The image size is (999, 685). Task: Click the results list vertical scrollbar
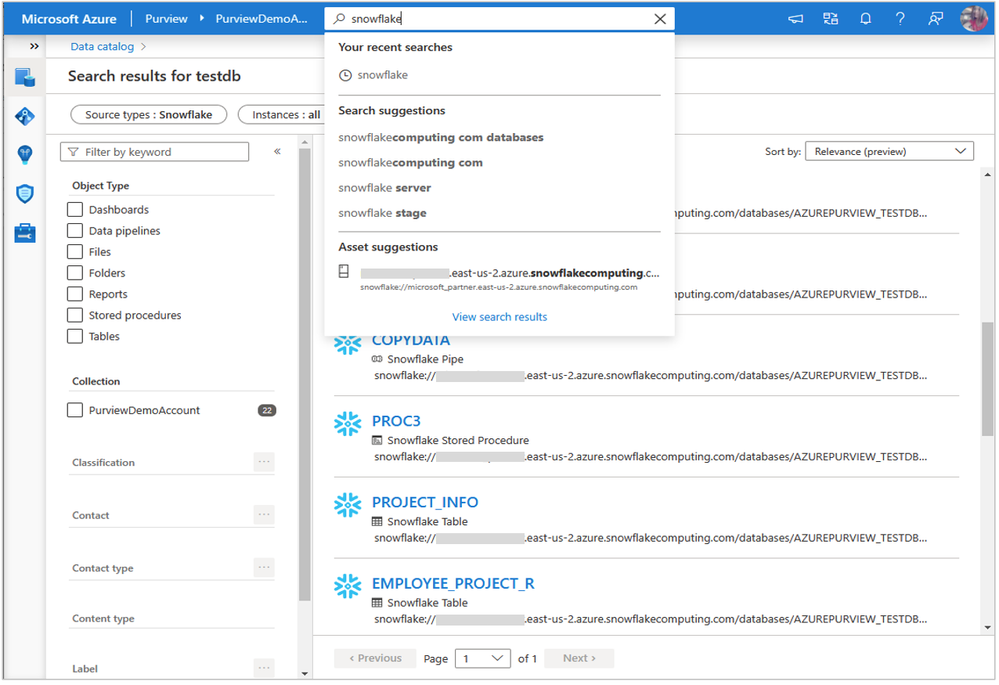988,379
